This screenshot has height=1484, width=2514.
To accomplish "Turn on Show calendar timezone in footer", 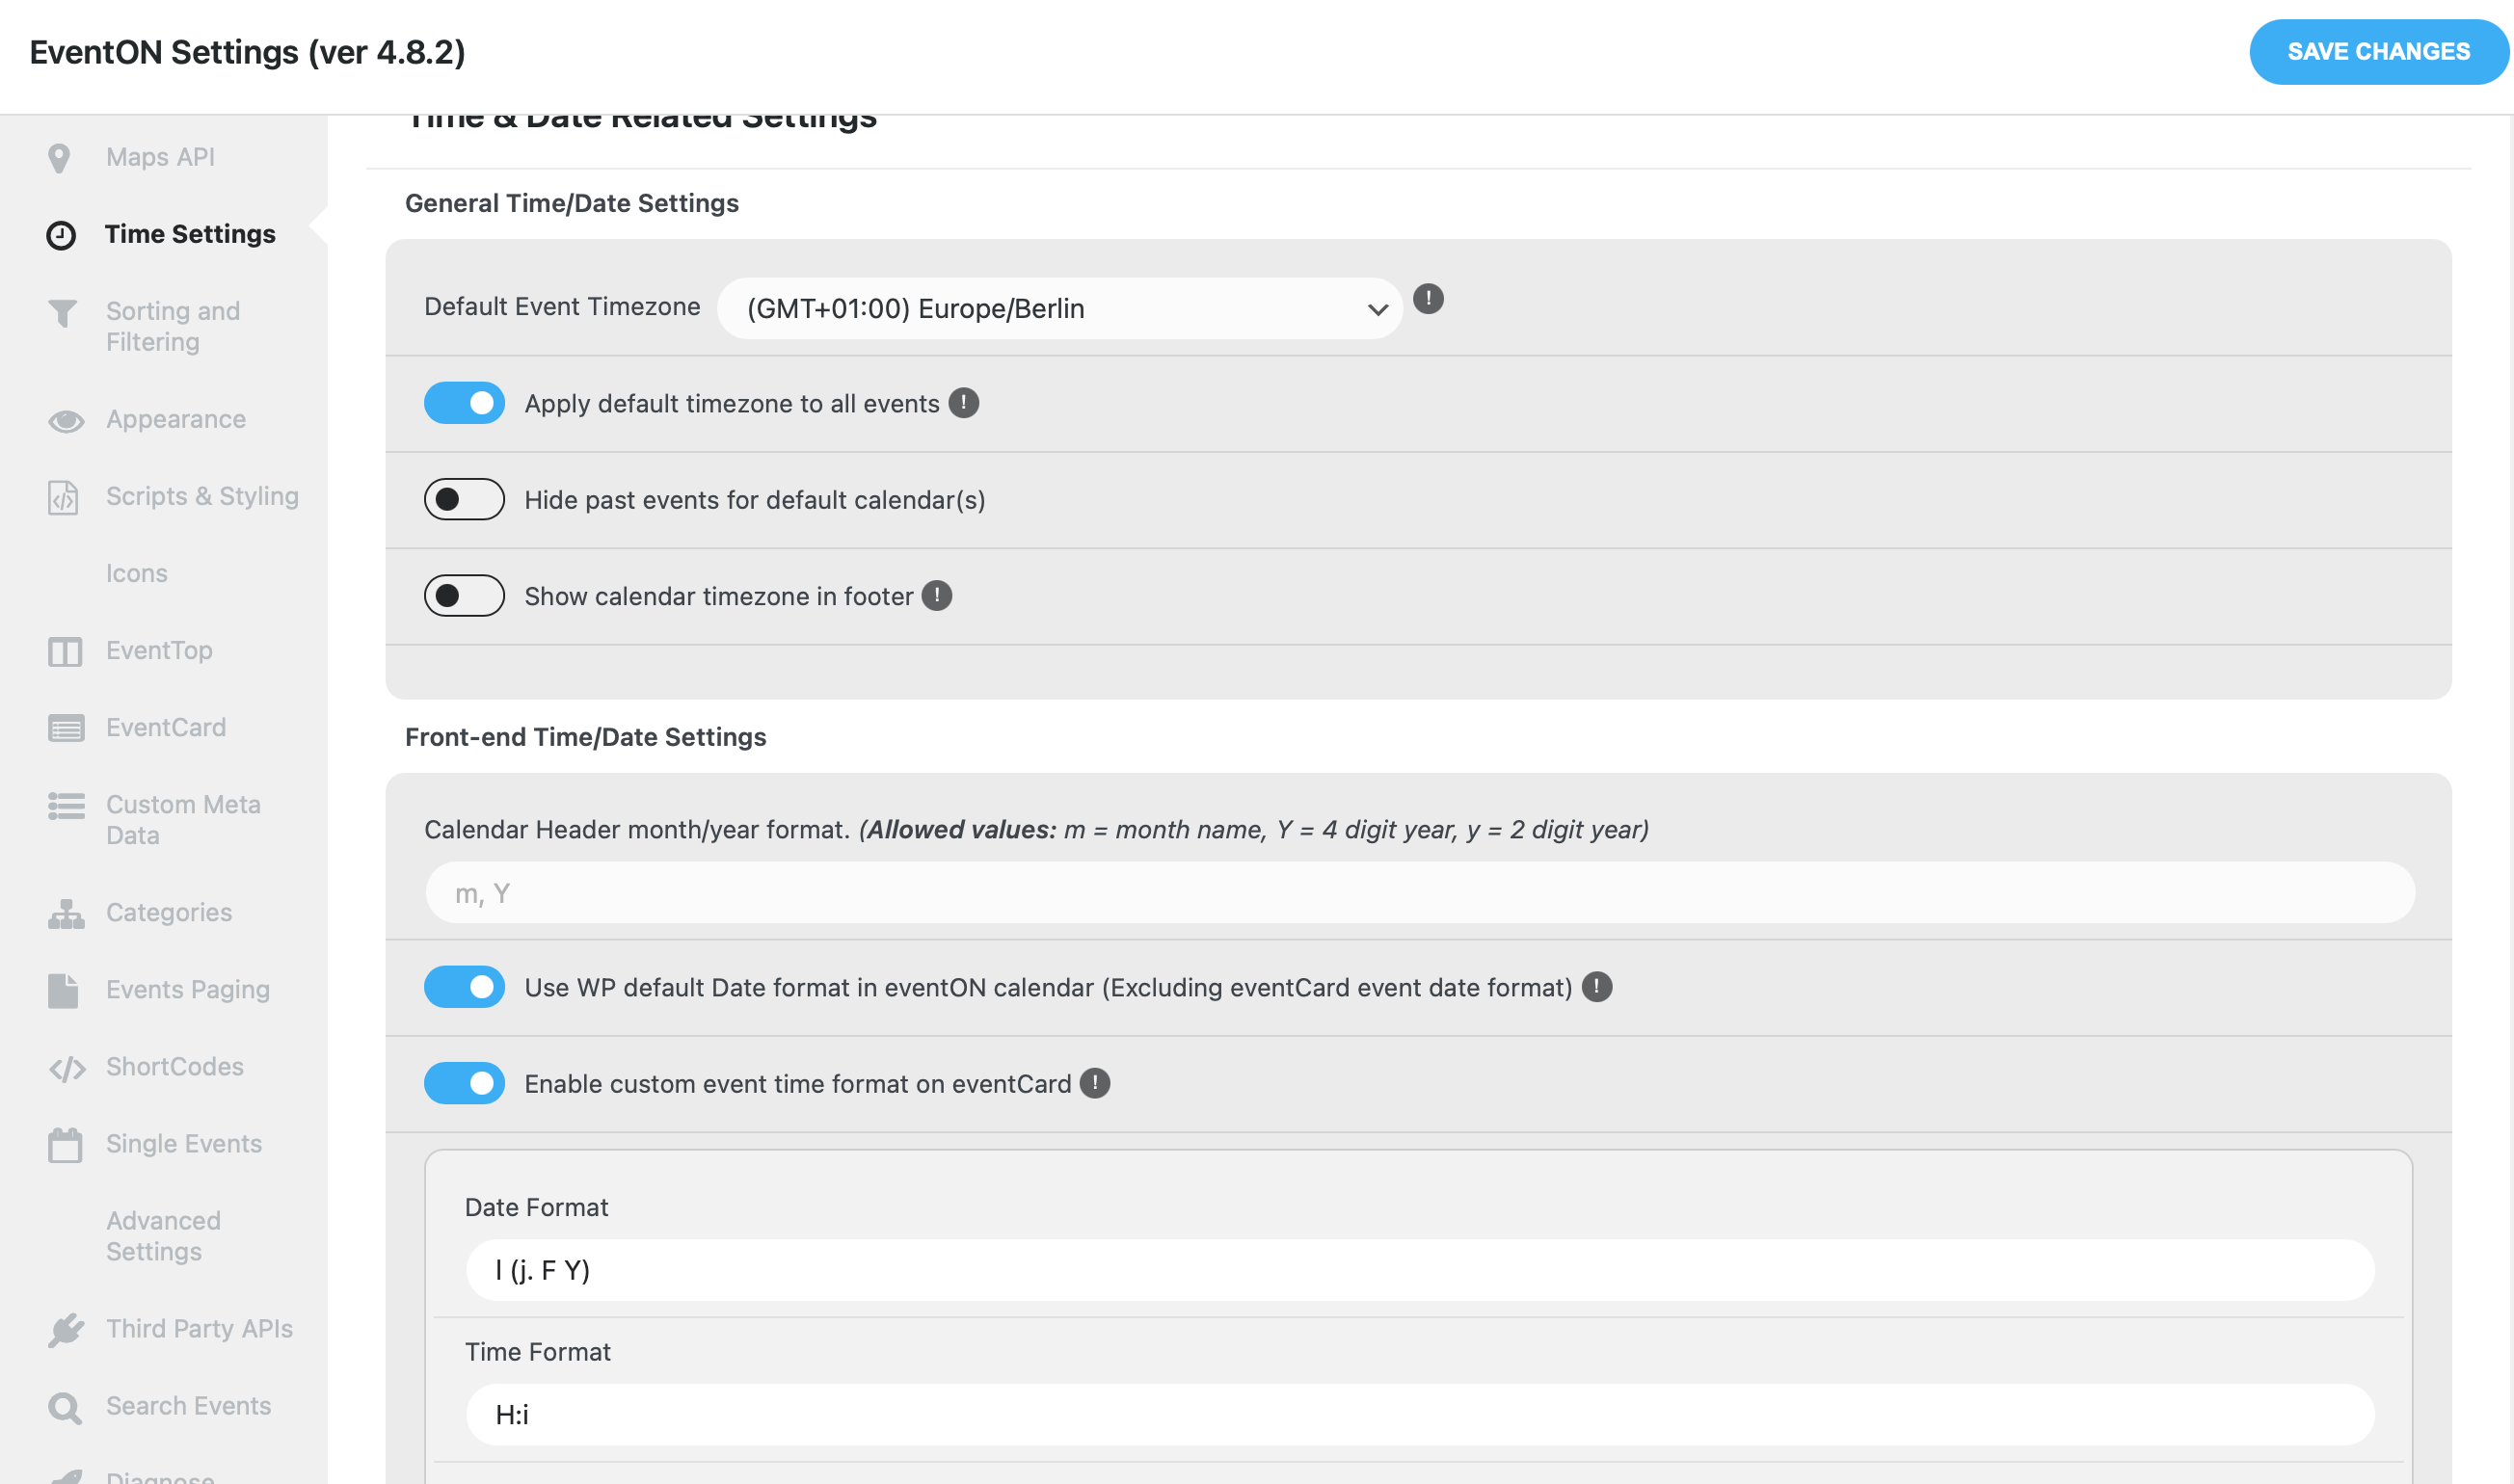I will click(x=464, y=596).
